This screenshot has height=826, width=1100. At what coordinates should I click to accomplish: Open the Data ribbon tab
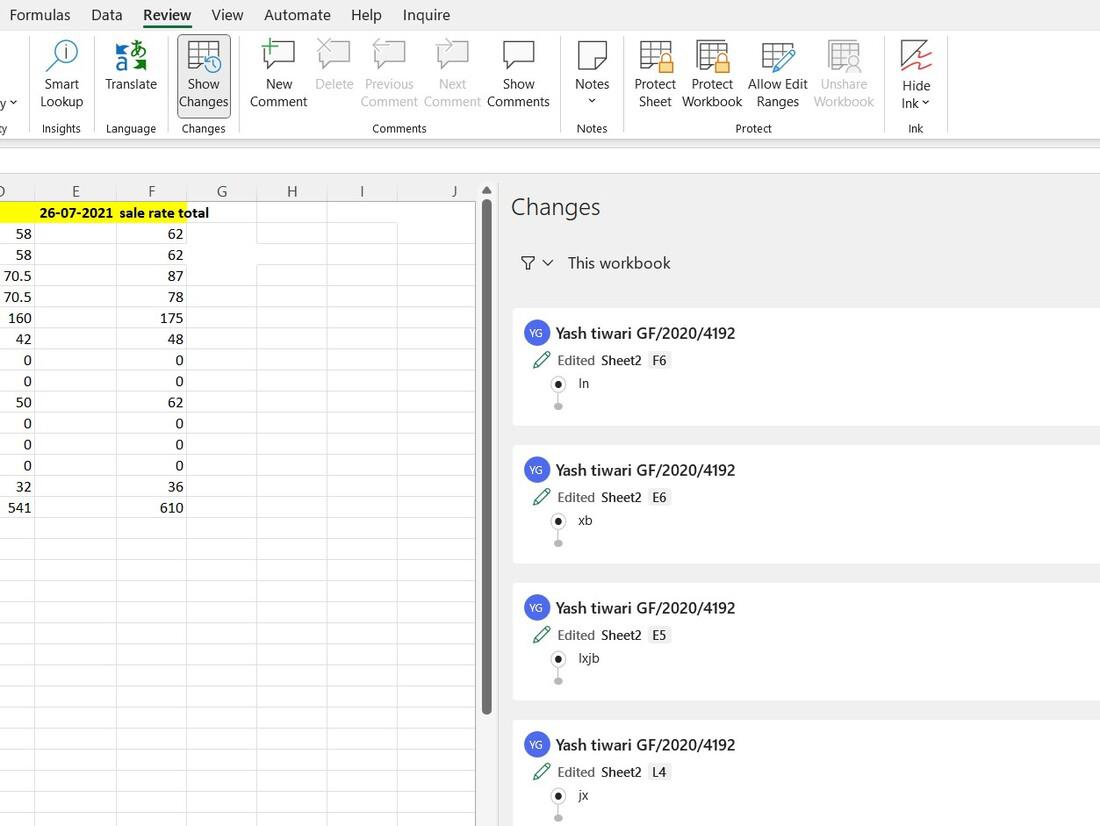click(107, 15)
